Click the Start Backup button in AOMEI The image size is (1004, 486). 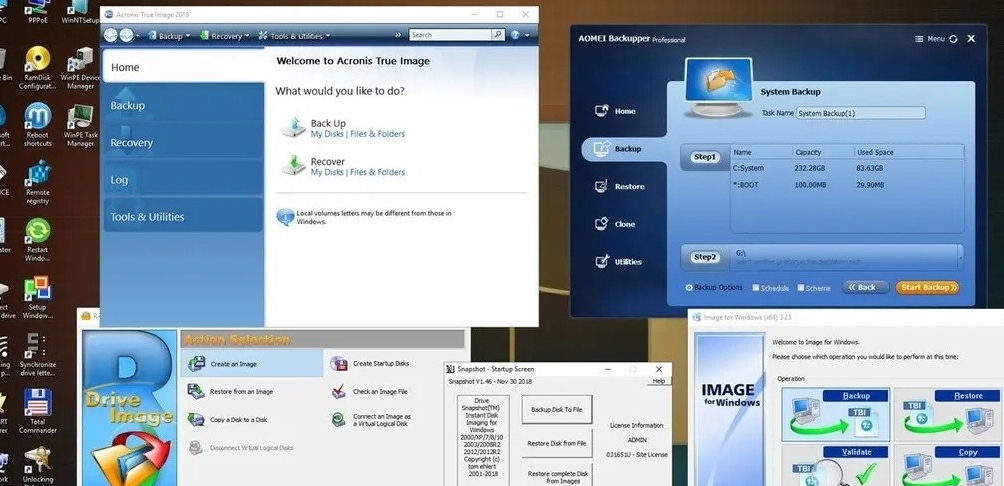[x=927, y=288]
